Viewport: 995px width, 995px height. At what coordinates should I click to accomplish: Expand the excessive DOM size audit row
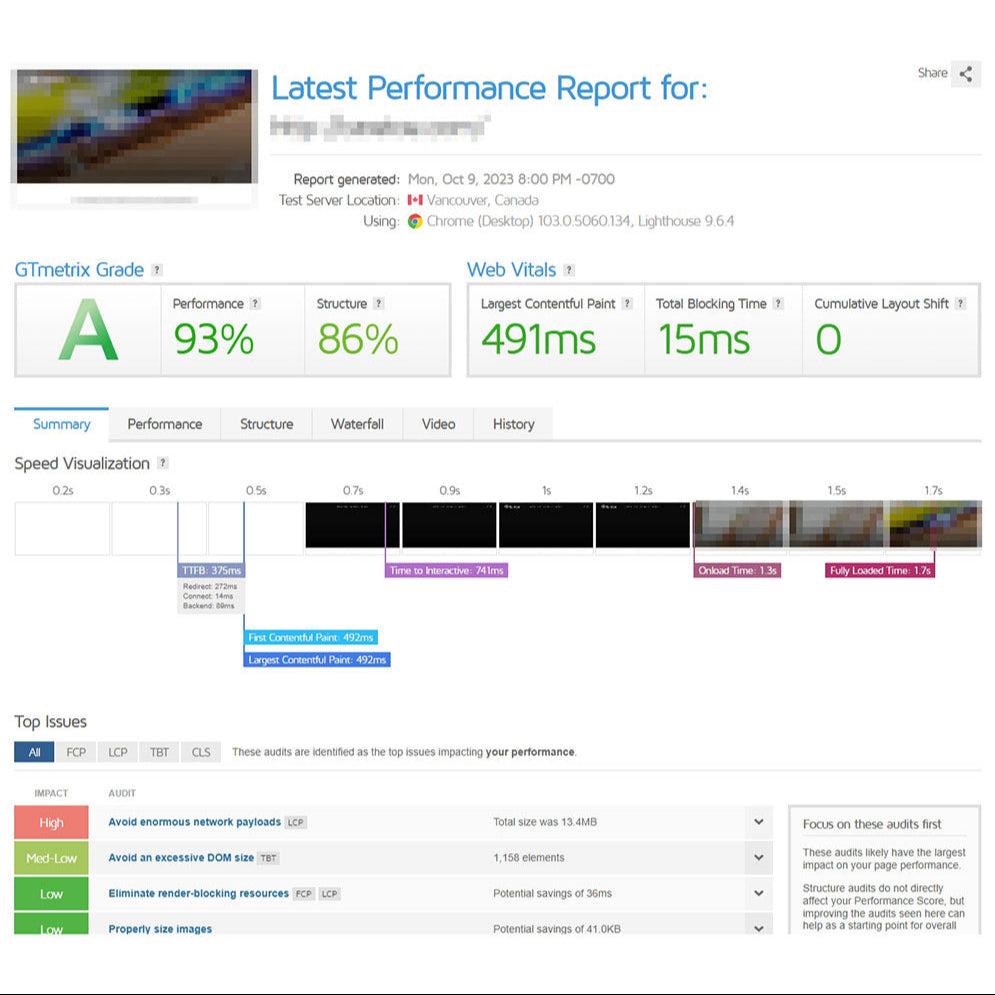pos(758,858)
